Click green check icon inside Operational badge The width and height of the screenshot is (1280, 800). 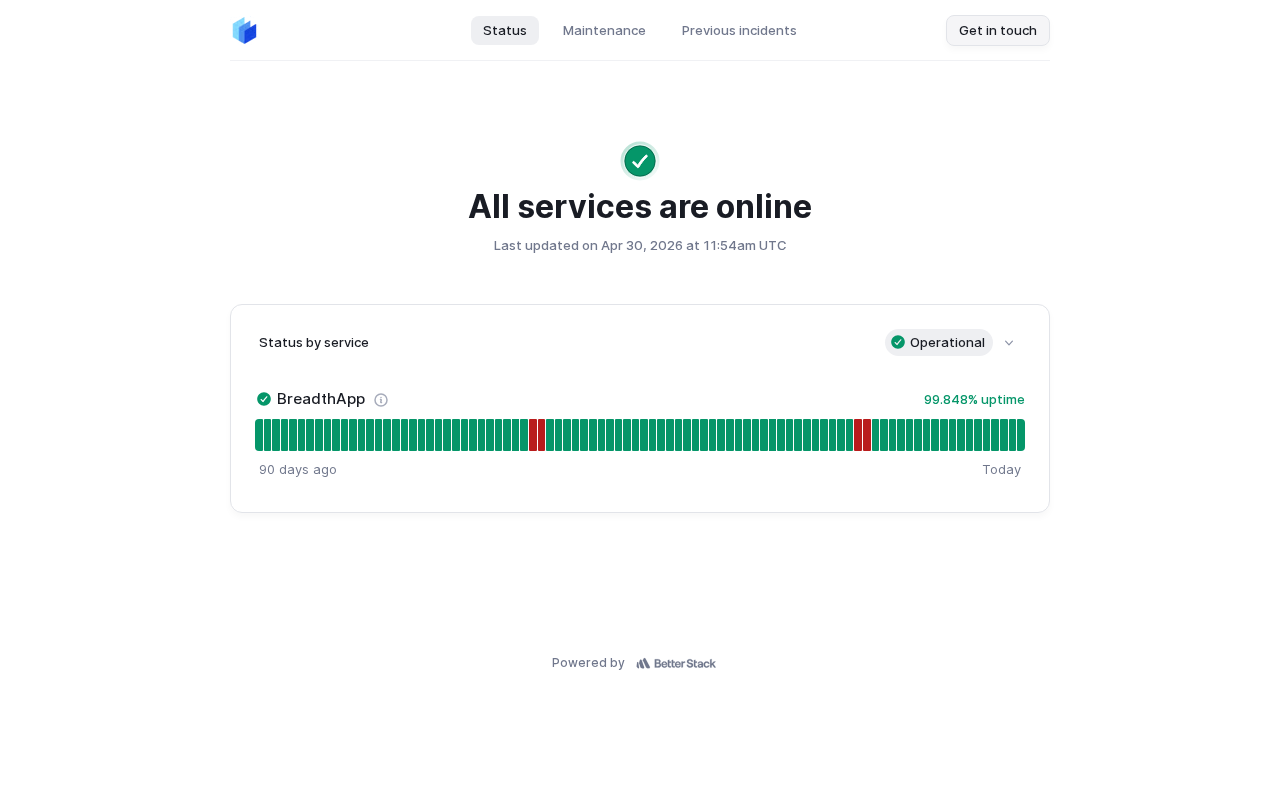[x=898, y=342]
